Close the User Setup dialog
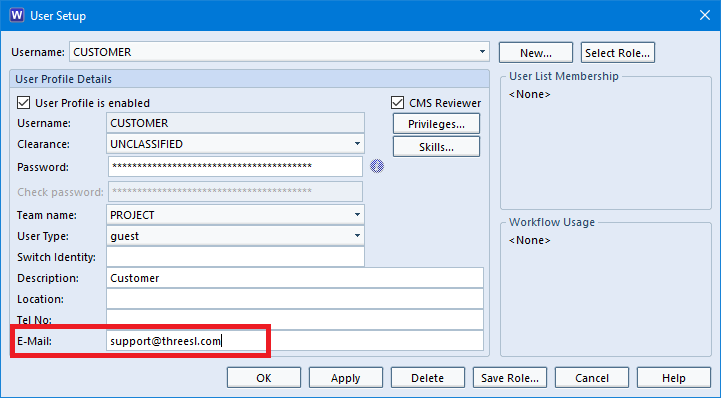 click(704, 15)
